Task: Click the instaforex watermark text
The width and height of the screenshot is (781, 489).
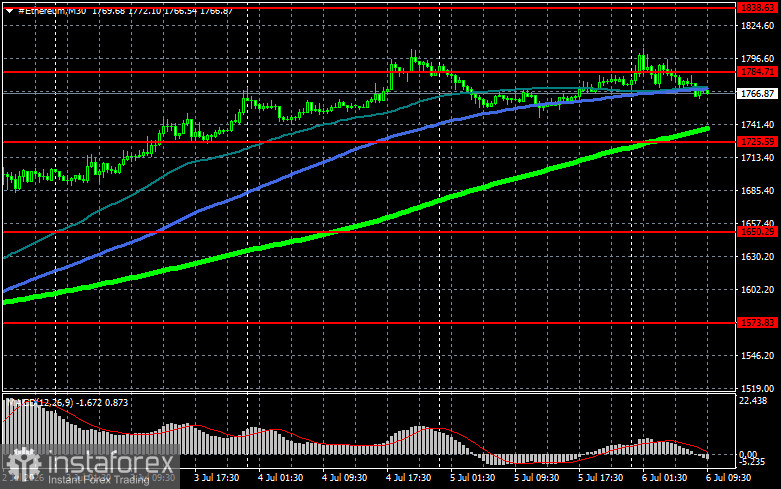Action: coord(110,463)
